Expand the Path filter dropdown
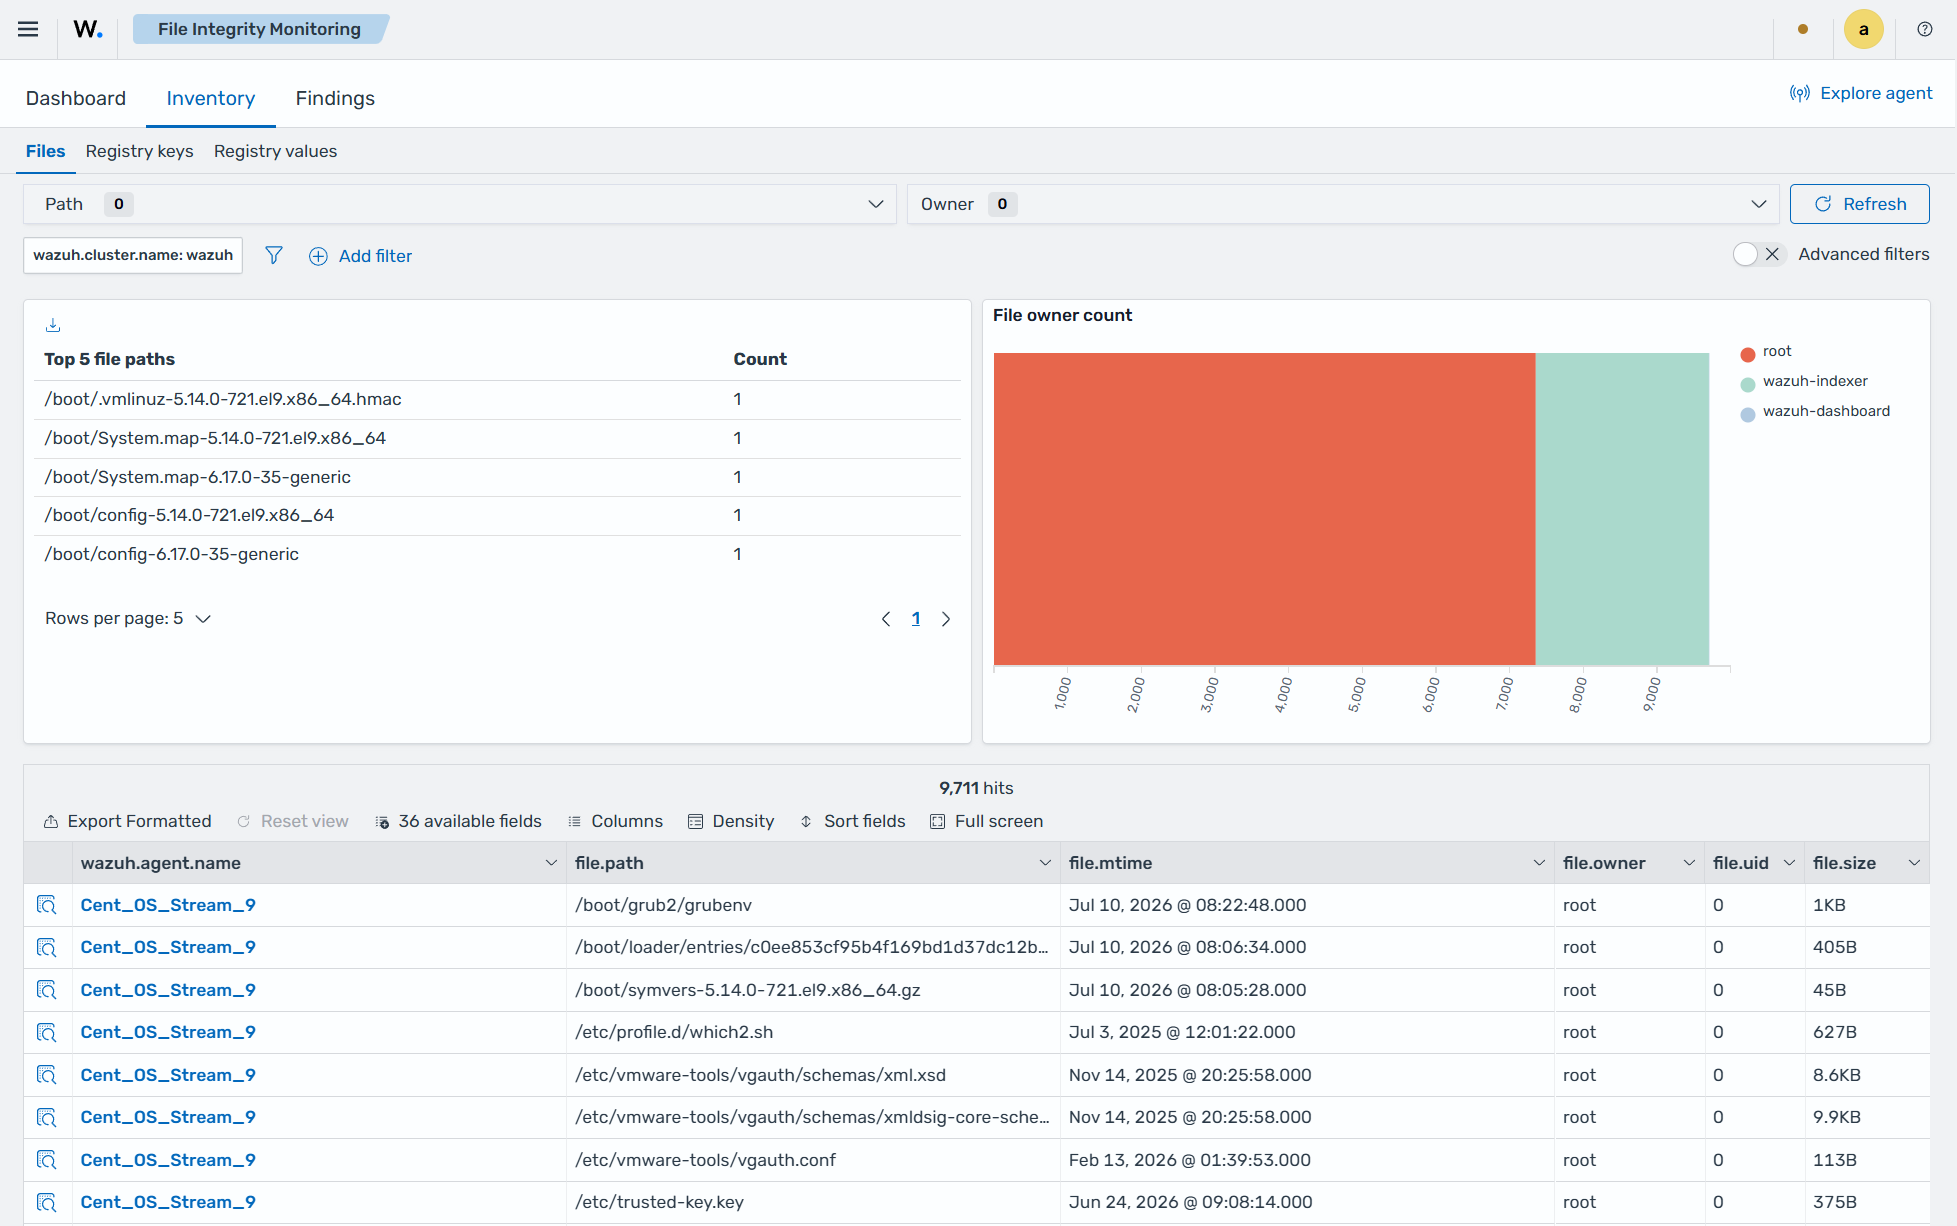Screen dimensions: 1957x1226 pyautogui.click(x=460, y=204)
